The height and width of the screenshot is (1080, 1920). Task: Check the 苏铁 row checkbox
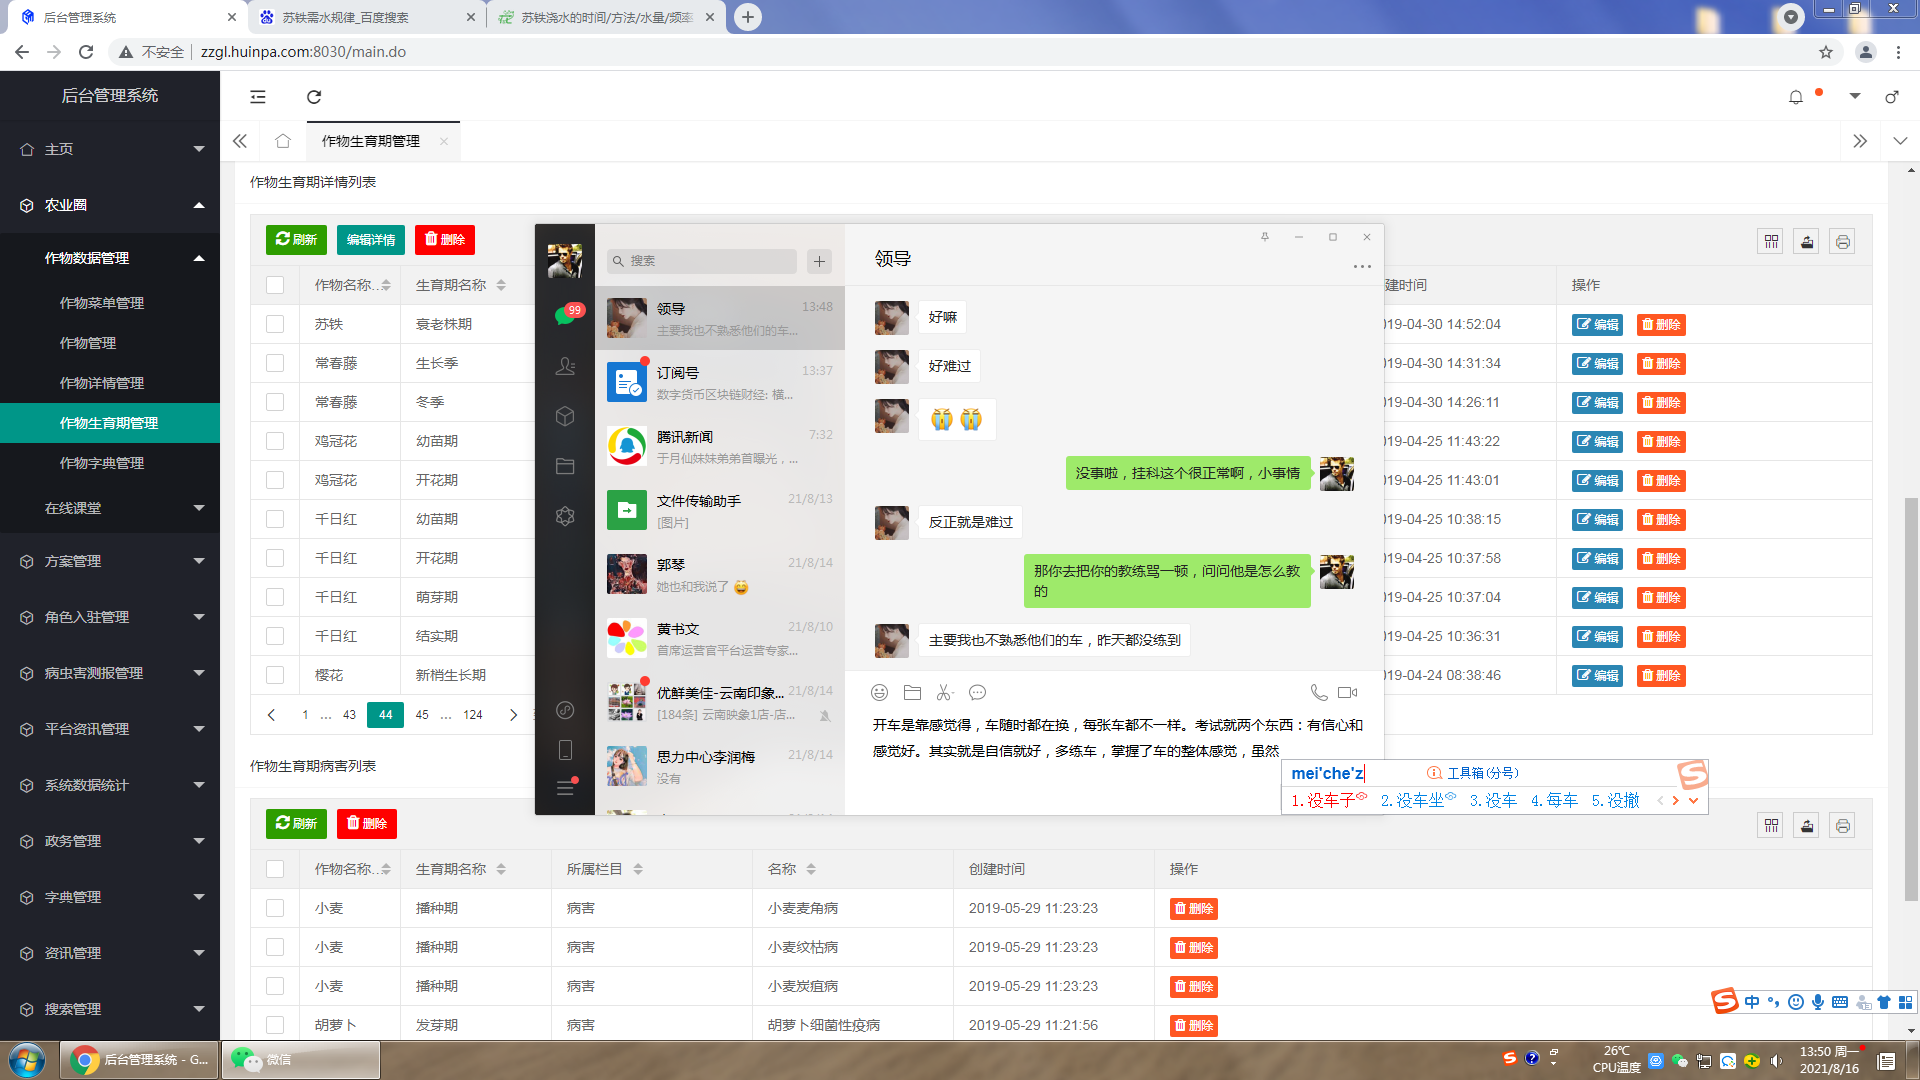tap(275, 324)
